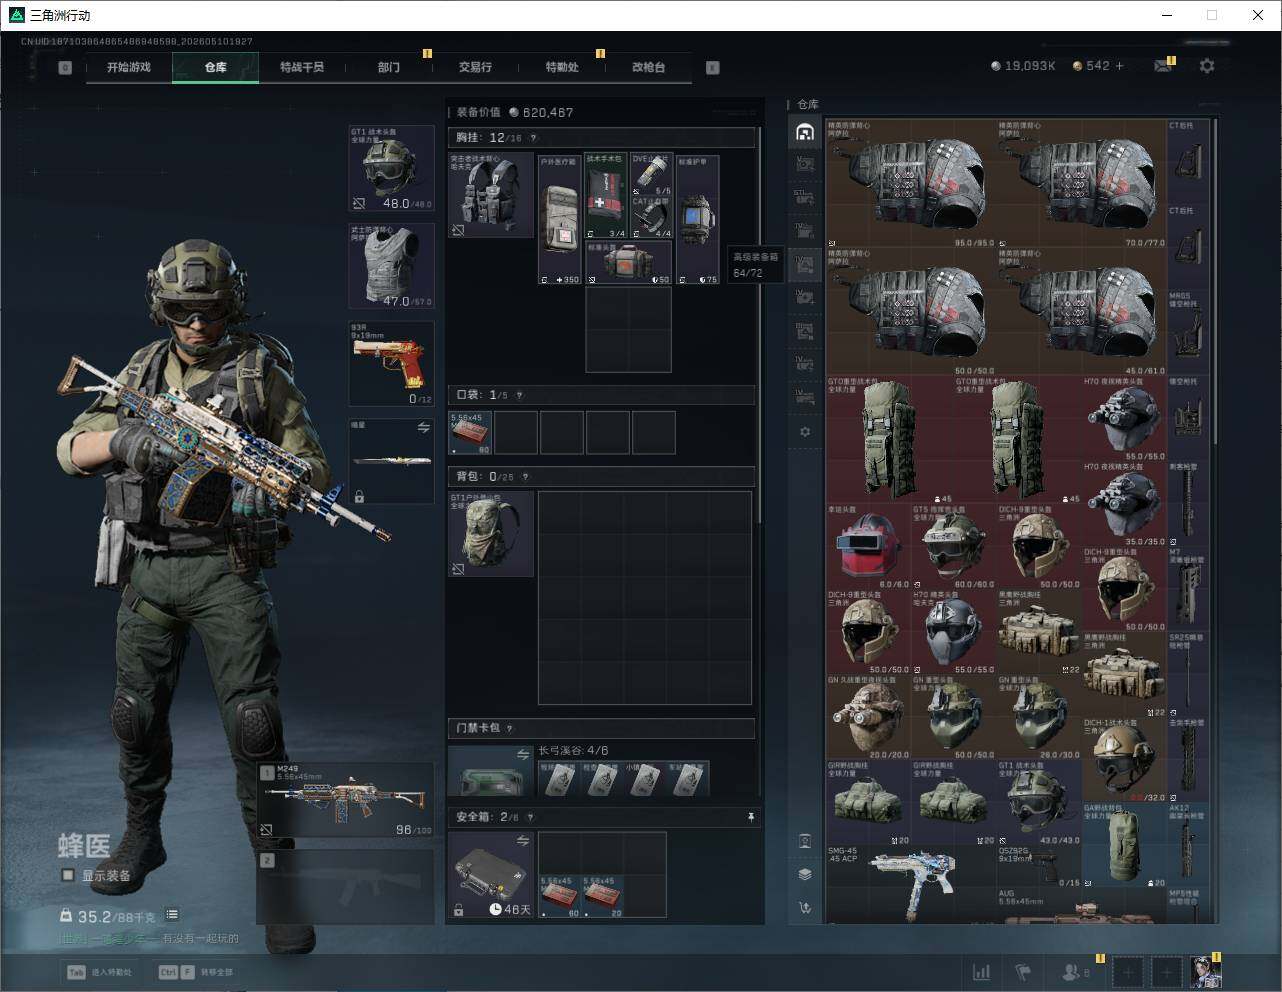Swap the keycard case using arrows icon
1282x992 pixels.
coord(523,754)
